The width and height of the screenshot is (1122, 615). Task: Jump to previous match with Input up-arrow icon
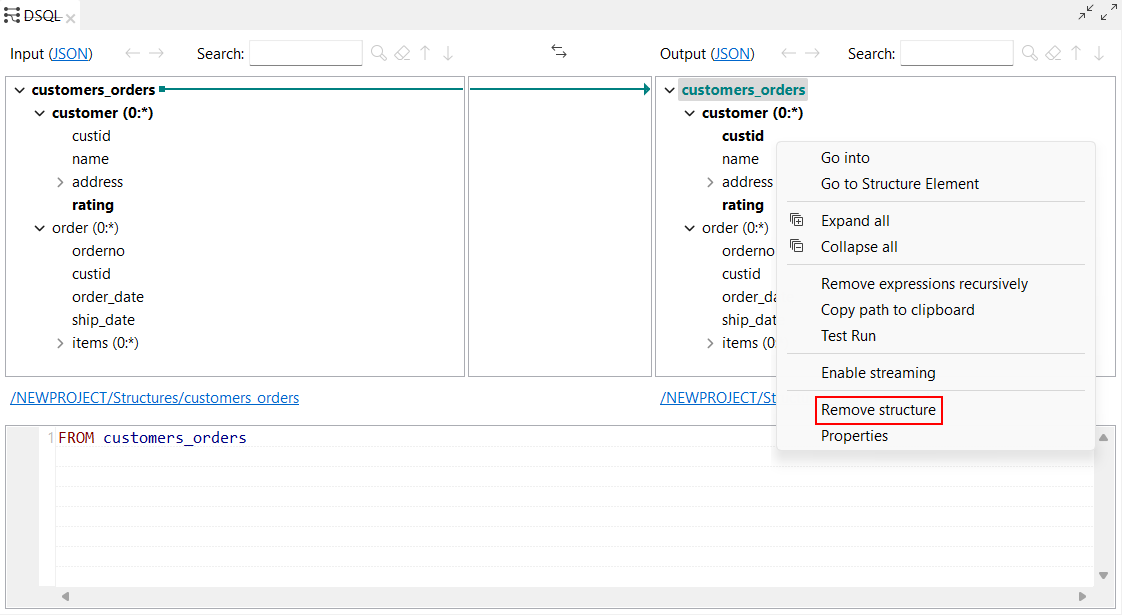(x=425, y=53)
